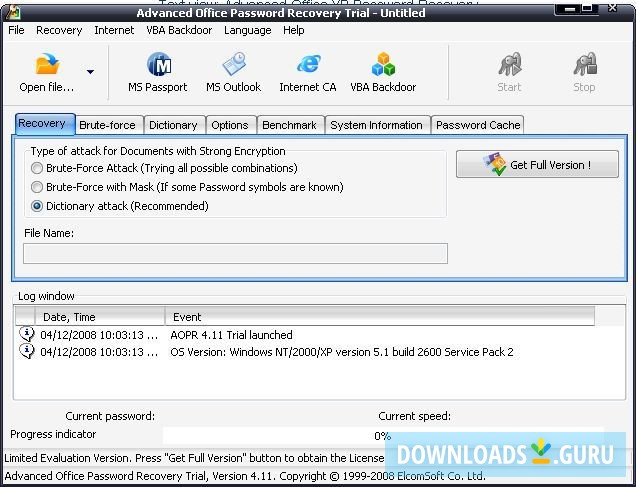This screenshot has width=636, height=487.
Task: Switch to the Brute-force tab
Action: pyautogui.click(x=110, y=125)
